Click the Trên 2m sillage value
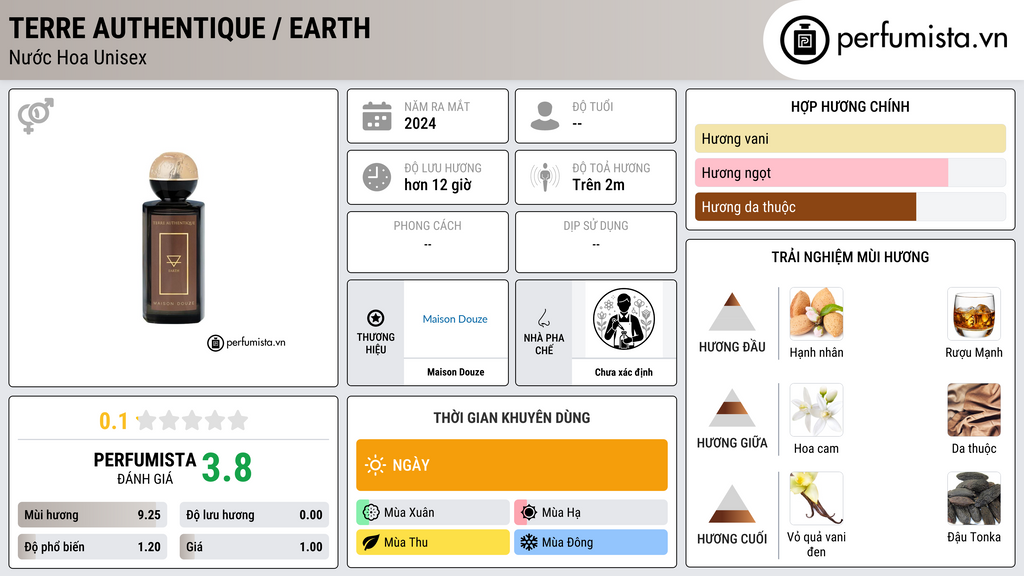Viewport: 1024px width, 576px height. (x=599, y=185)
